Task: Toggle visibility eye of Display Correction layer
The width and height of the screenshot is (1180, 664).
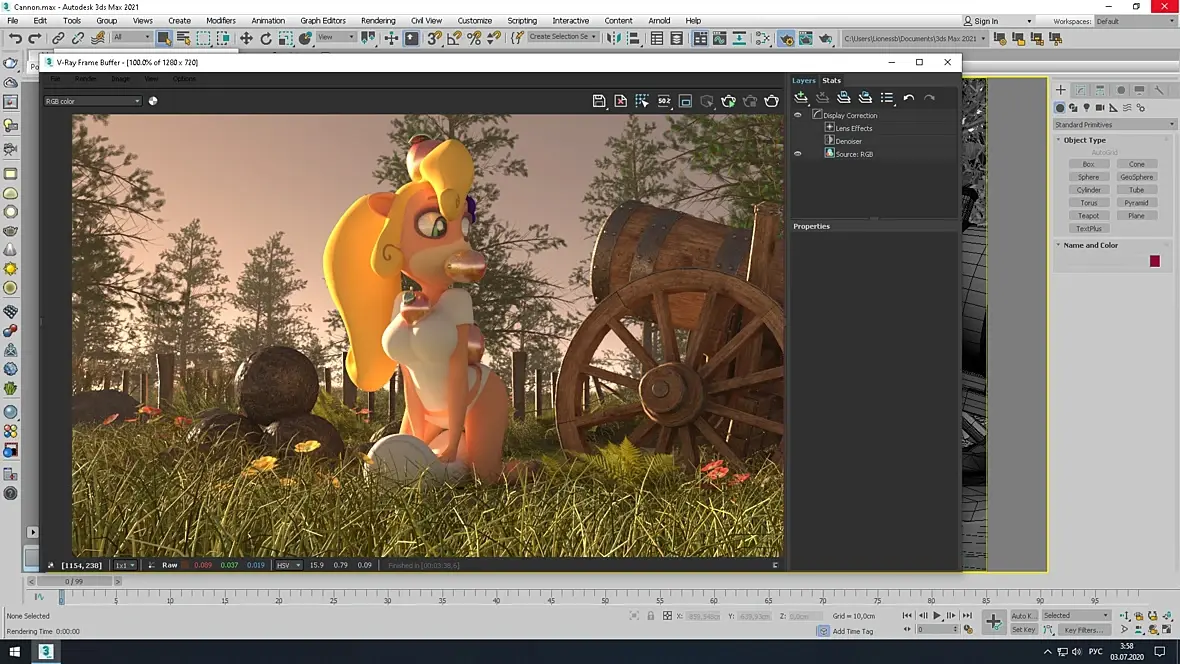Action: 798,116
